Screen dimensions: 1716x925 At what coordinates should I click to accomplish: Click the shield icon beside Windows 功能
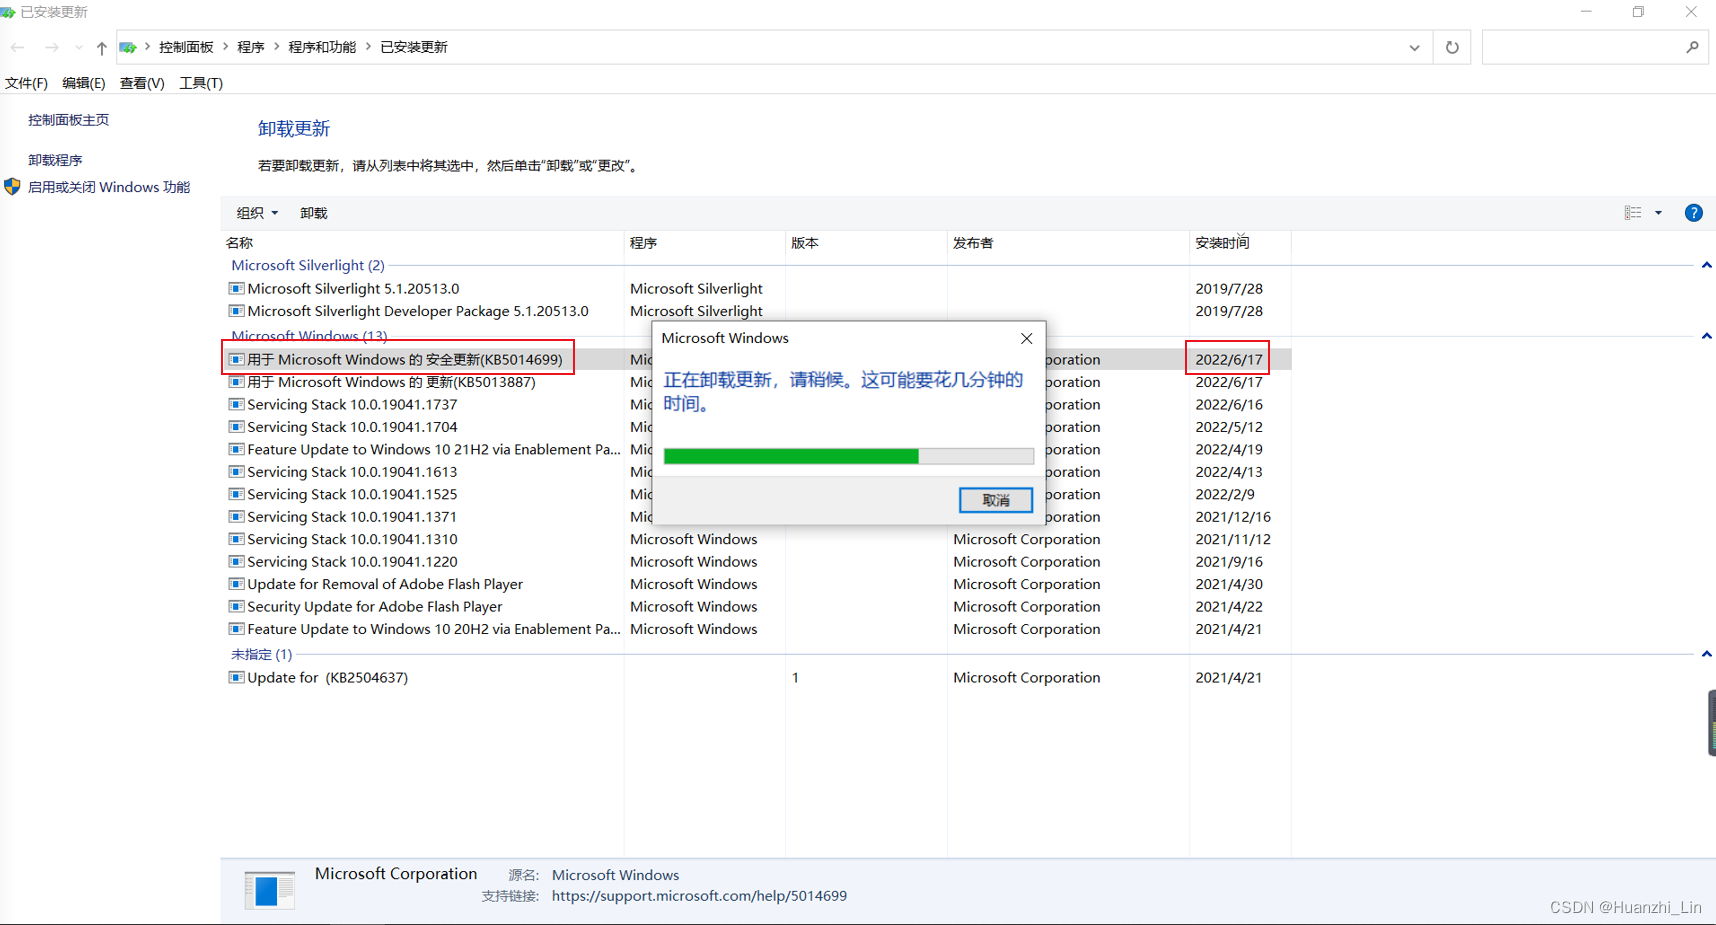pyautogui.click(x=12, y=187)
